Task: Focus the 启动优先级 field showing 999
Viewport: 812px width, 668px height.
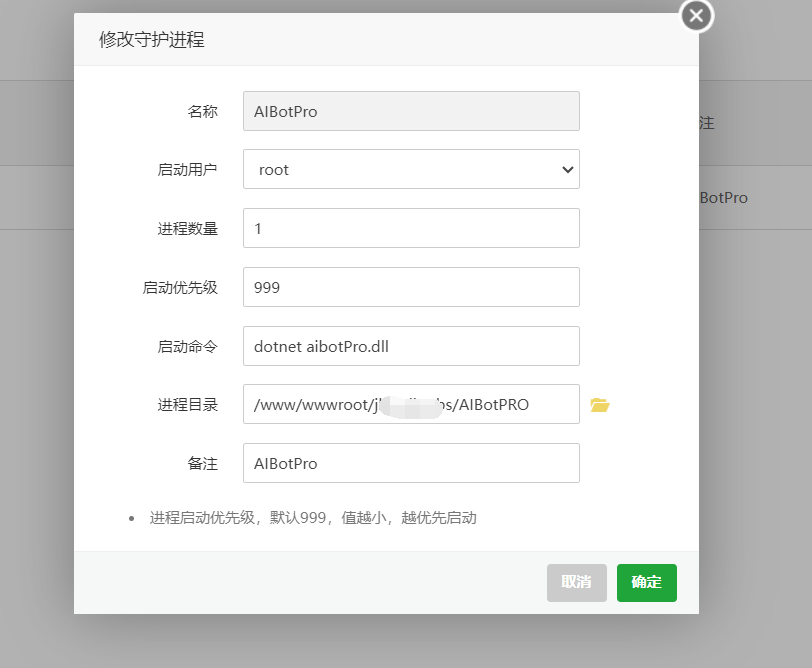Action: coord(411,287)
